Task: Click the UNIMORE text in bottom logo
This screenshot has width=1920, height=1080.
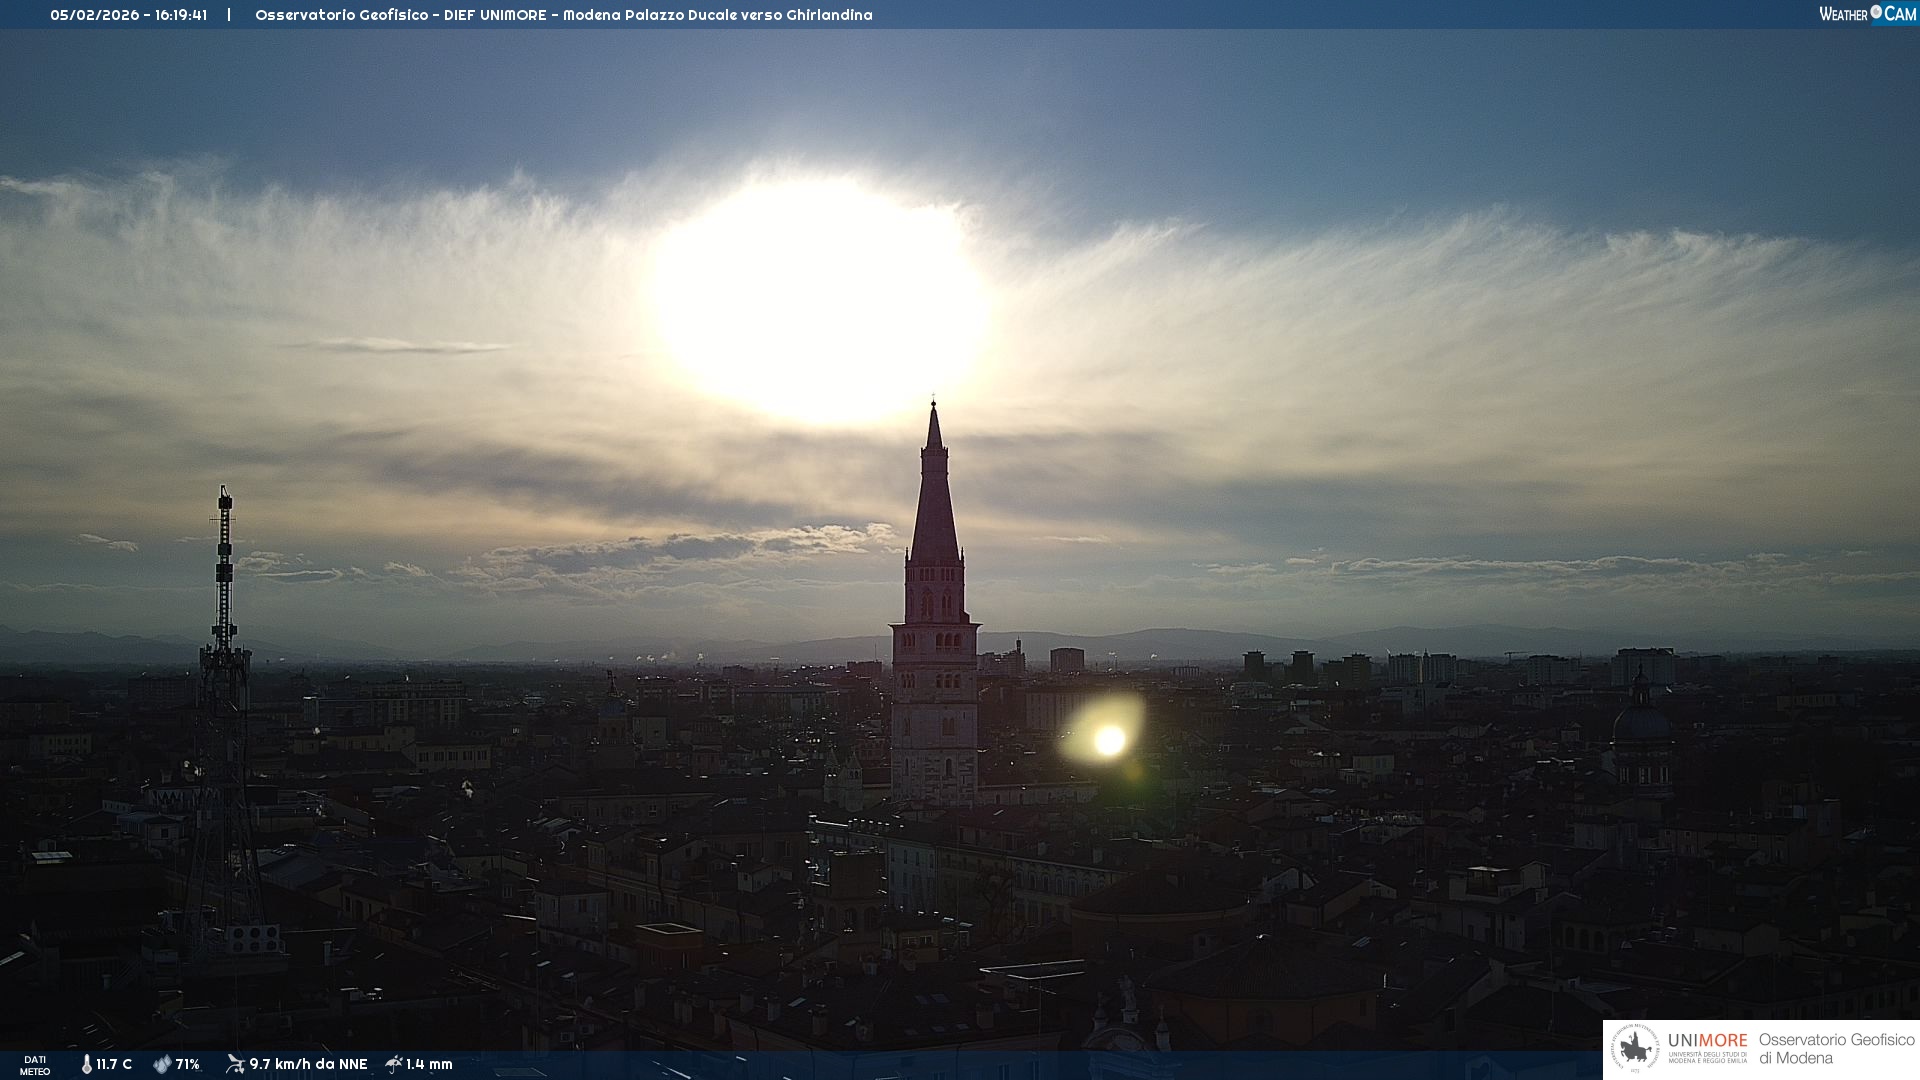Action: [x=1707, y=1040]
